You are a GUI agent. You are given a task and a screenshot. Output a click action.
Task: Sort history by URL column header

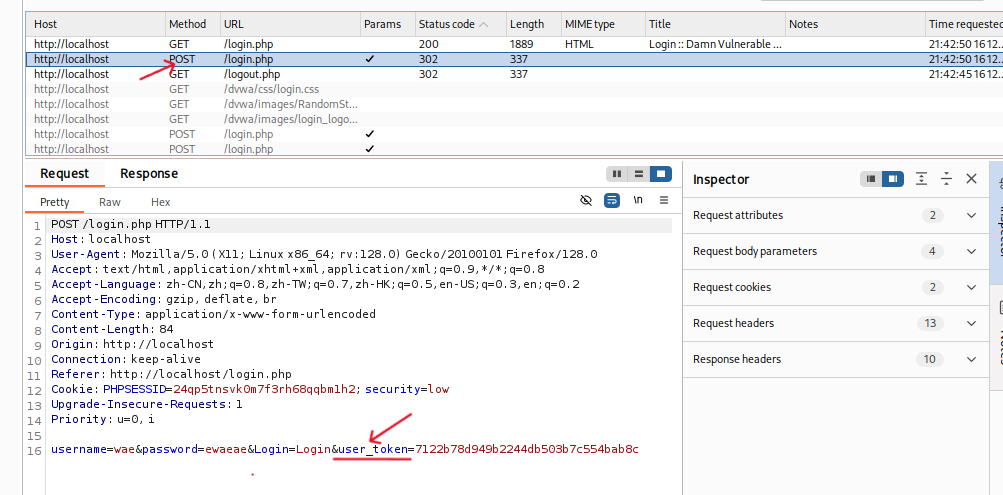coord(290,24)
